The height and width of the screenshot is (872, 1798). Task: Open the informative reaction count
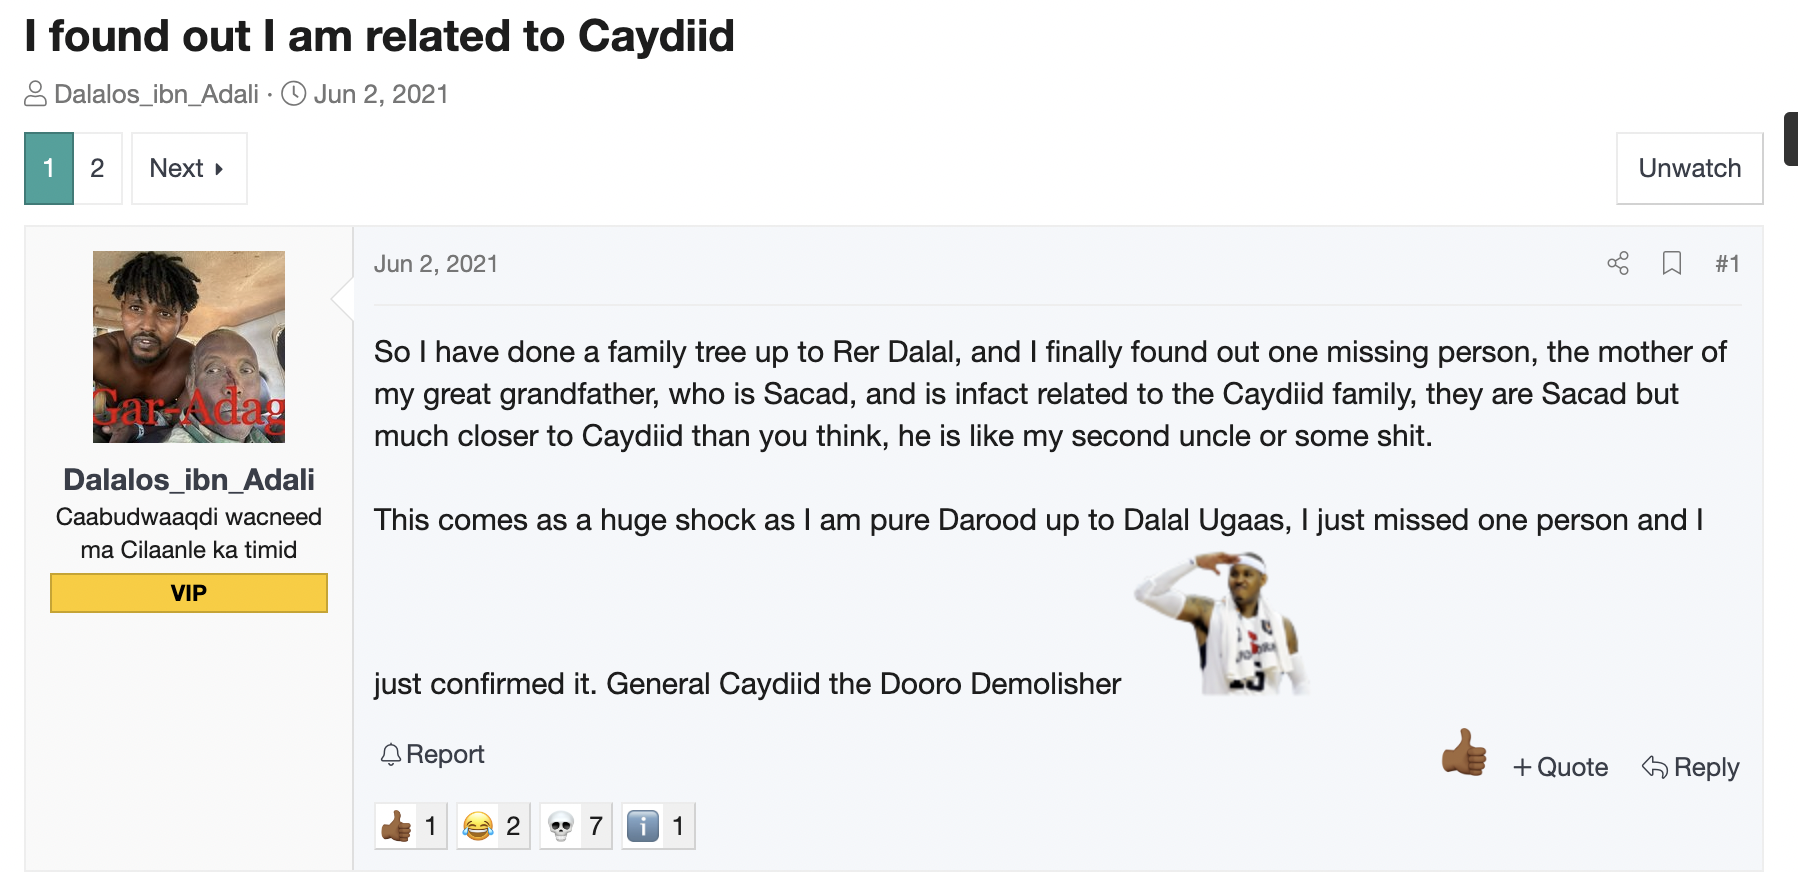tap(658, 826)
